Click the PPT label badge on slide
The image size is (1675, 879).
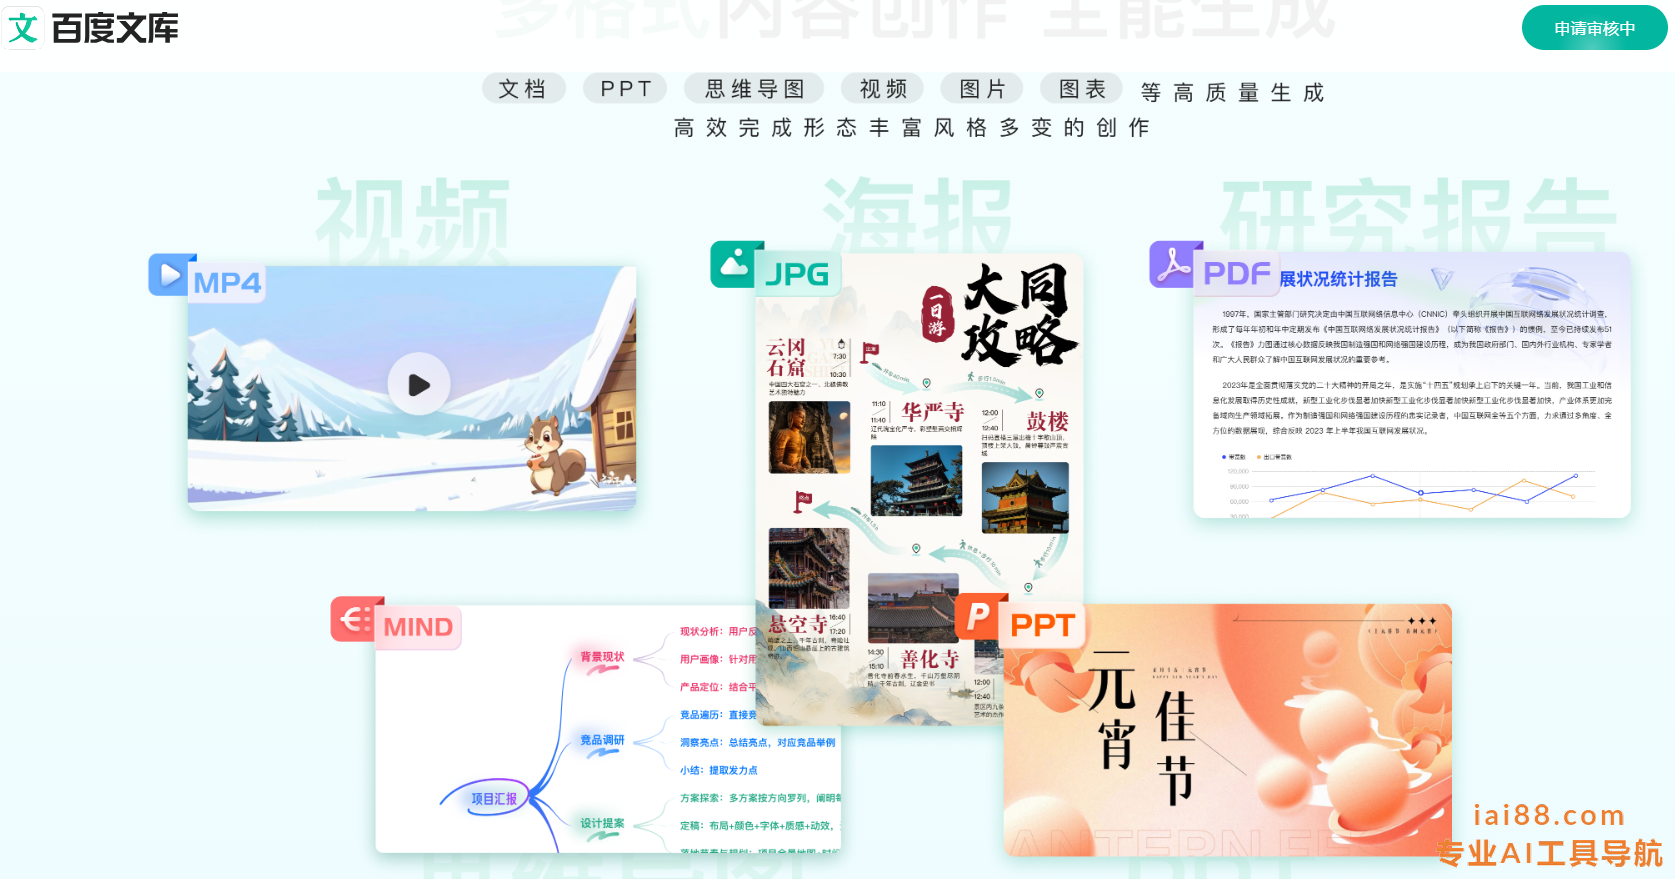point(1042,626)
